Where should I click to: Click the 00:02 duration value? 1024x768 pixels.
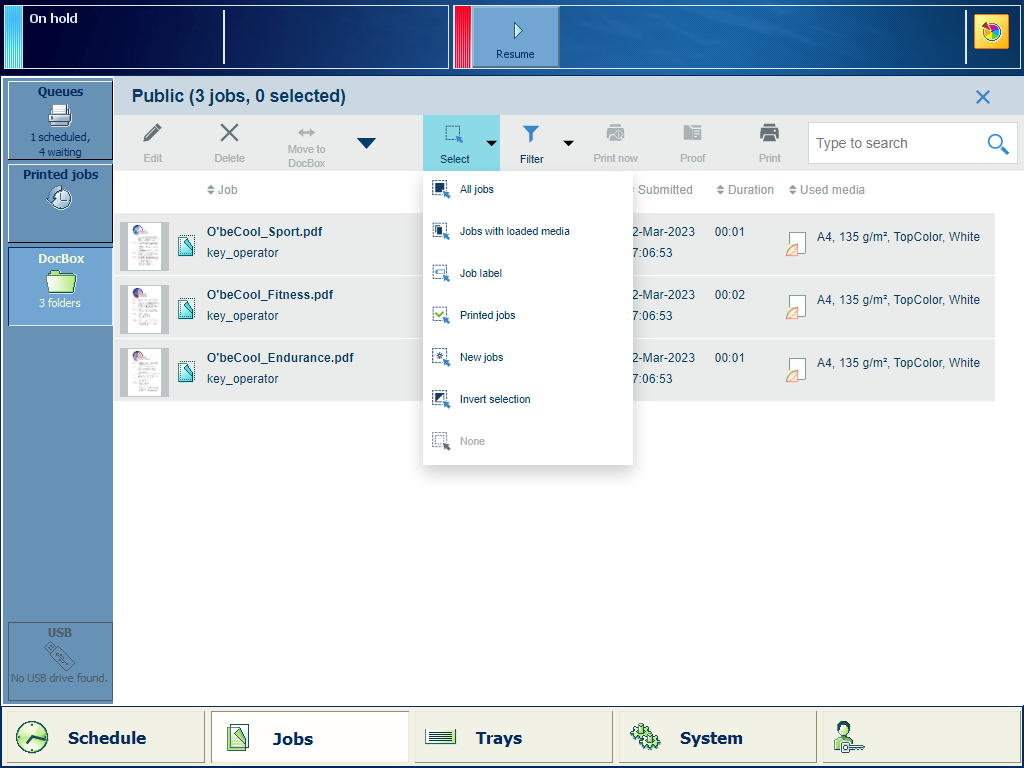[x=729, y=295]
